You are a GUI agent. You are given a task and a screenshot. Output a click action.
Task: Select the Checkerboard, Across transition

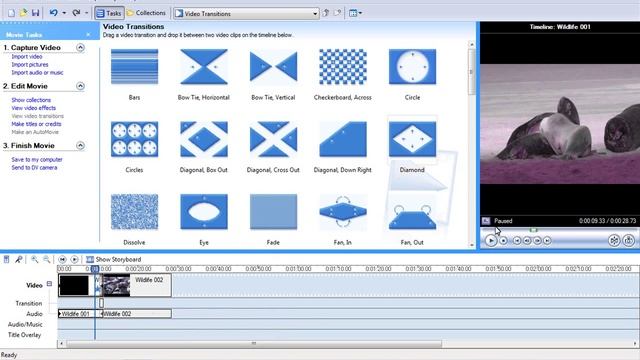pyautogui.click(x=343, y=67)
